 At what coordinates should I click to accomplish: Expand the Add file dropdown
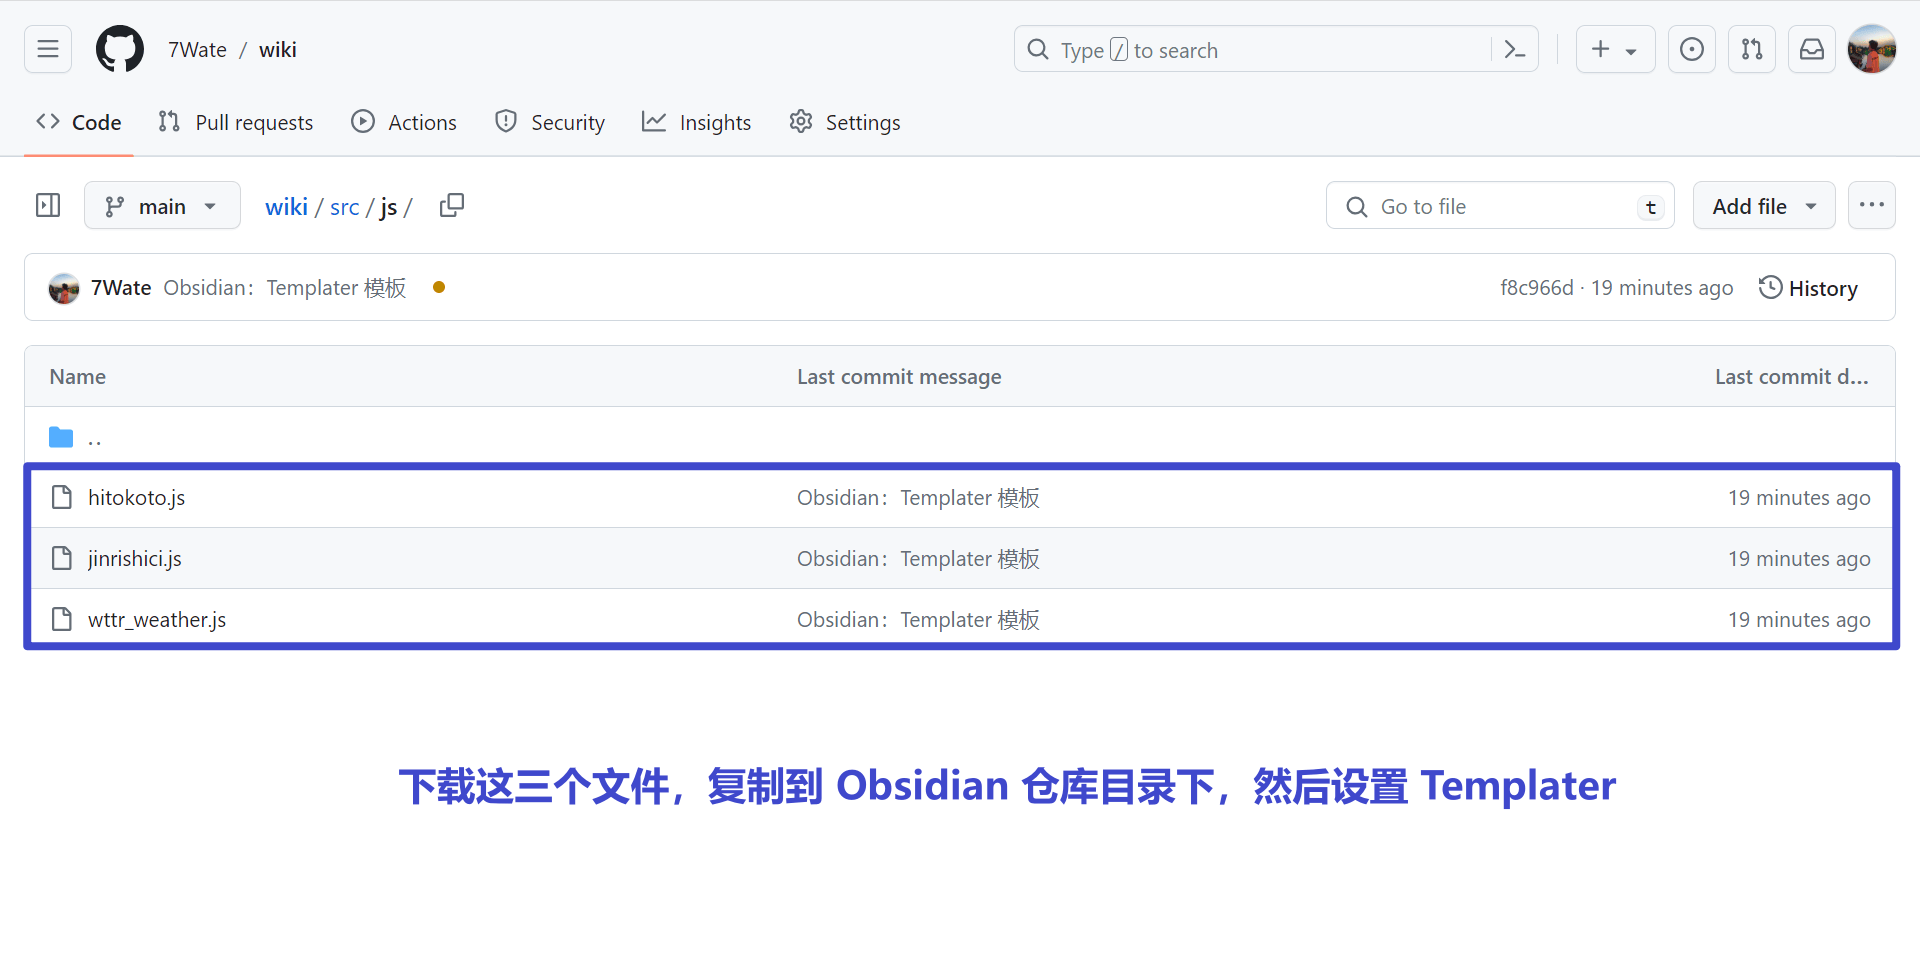[1763, 206]
